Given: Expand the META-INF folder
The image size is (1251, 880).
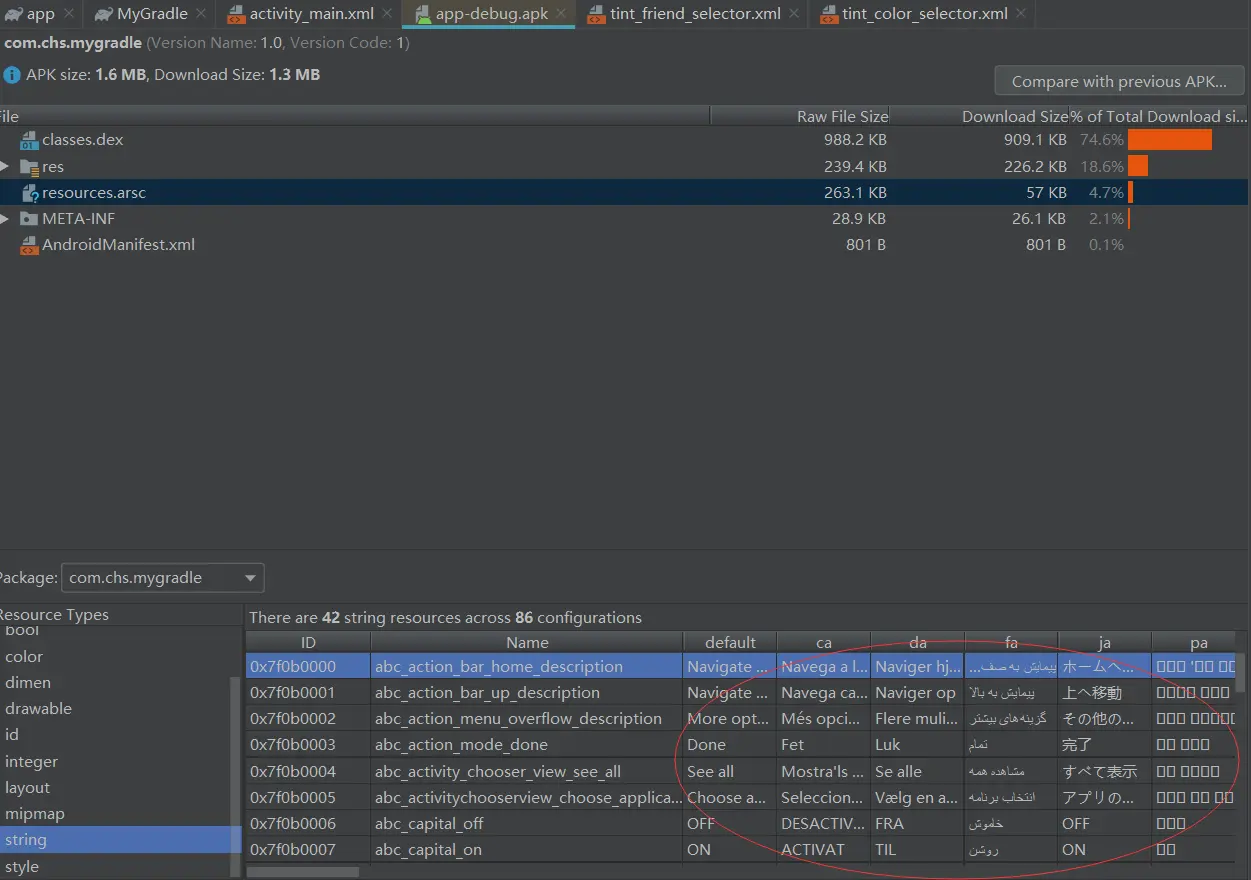Looking at the screenshot, I should tap(5, 218).
